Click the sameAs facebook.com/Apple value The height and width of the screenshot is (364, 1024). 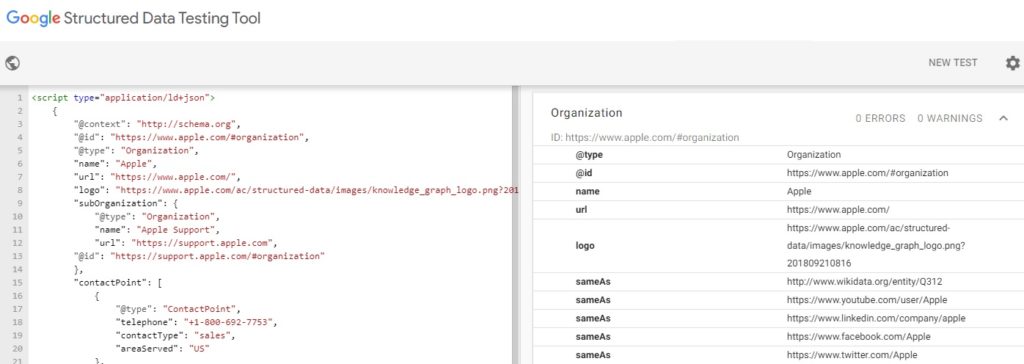click(x=859, y=337)
